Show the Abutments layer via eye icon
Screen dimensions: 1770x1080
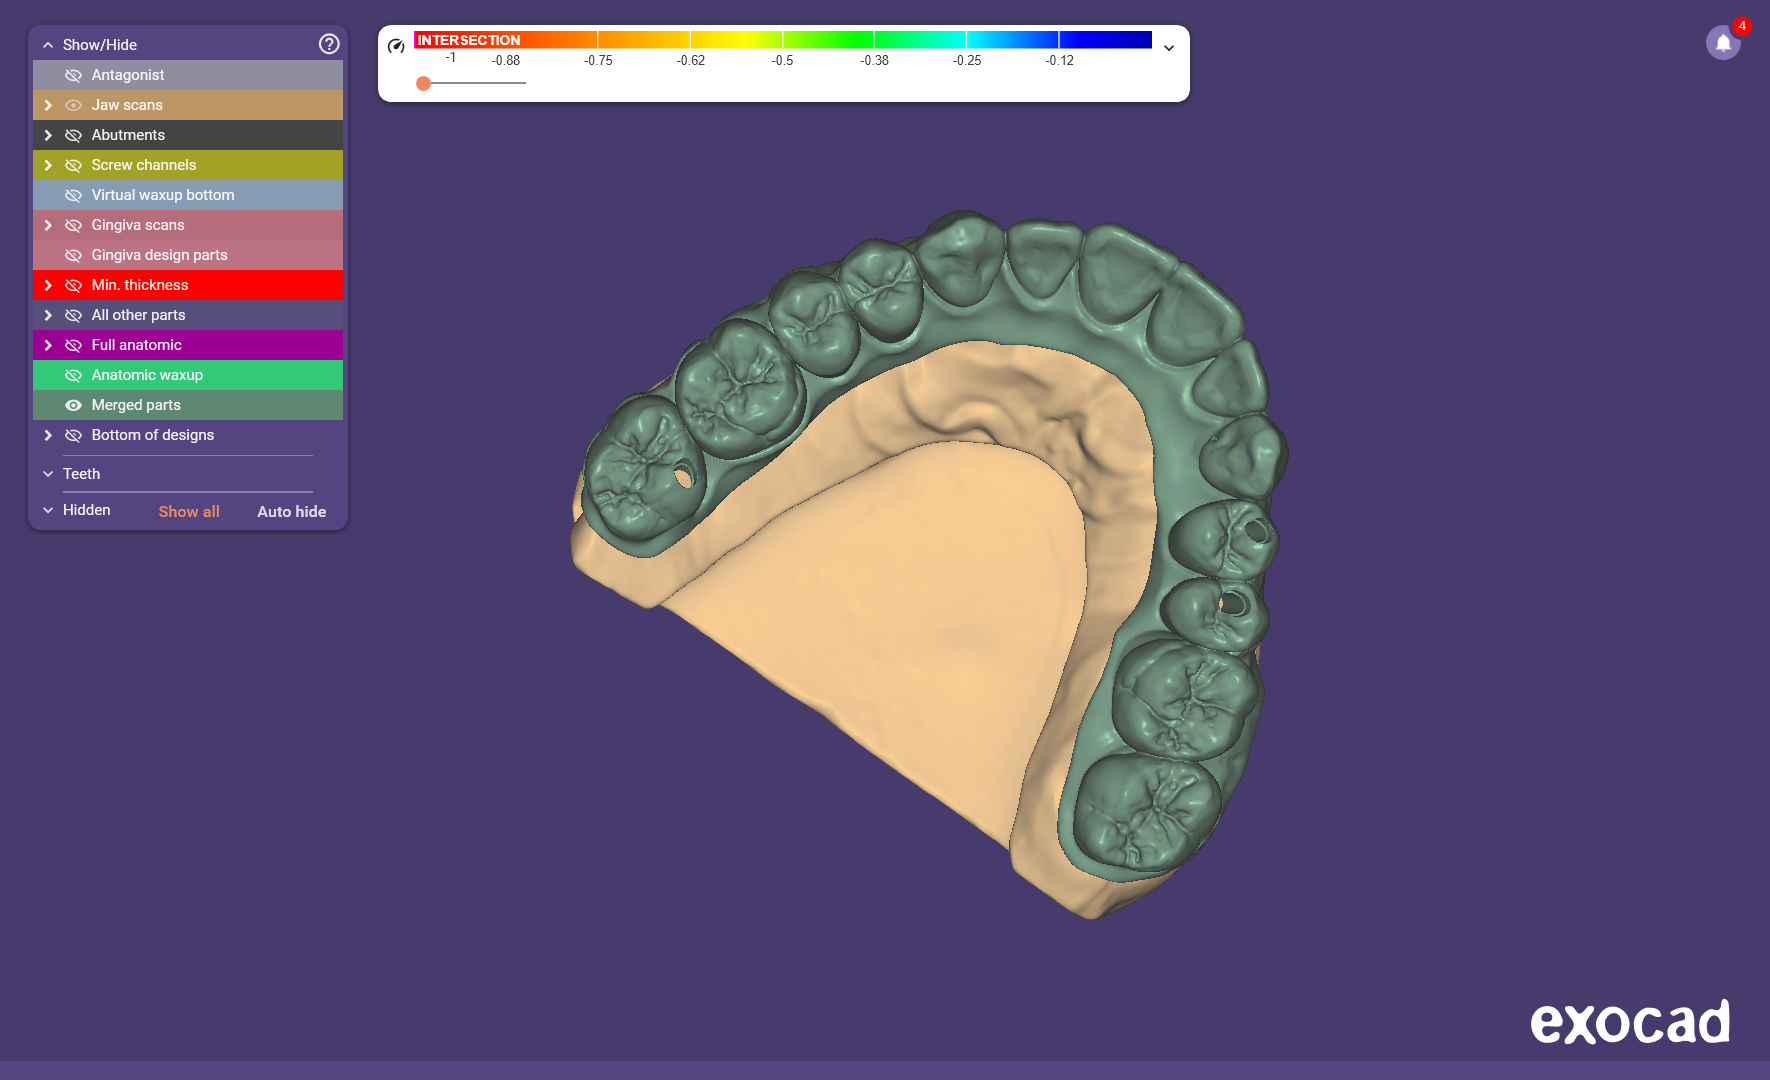[73, 135]
